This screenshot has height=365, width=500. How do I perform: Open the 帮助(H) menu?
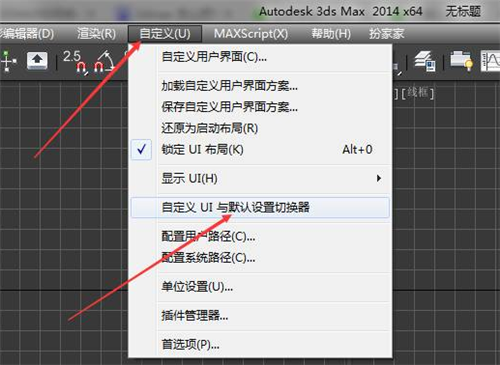click(x=331, y=34)
